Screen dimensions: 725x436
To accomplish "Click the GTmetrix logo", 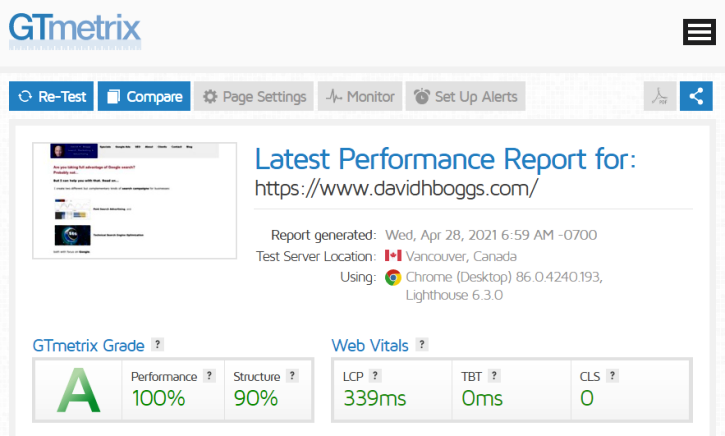I will coord(75,31).
